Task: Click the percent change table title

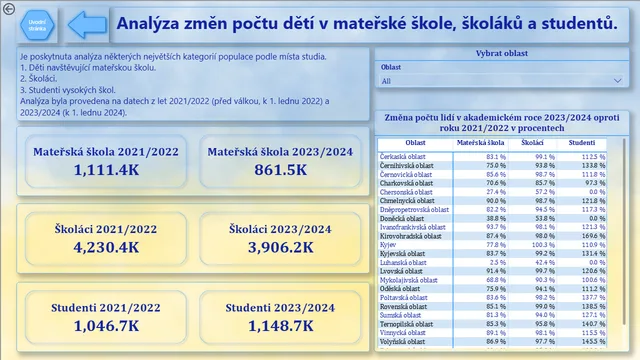Action: [502, 122]
